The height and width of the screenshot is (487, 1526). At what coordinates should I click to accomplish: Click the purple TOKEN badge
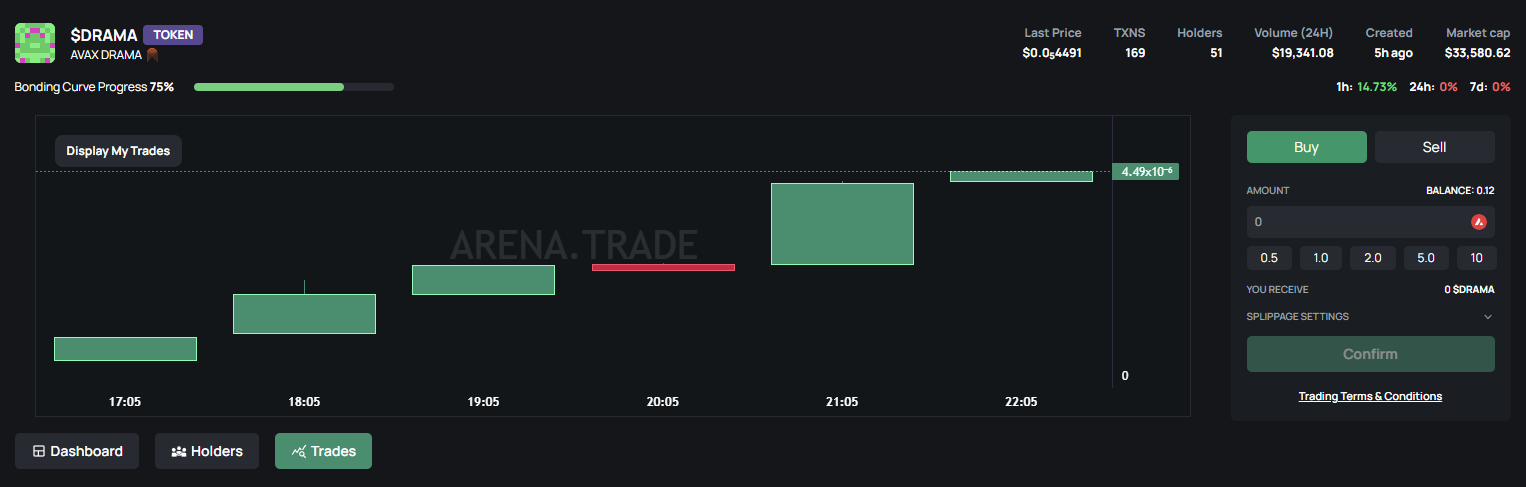(x=173, y=35)
